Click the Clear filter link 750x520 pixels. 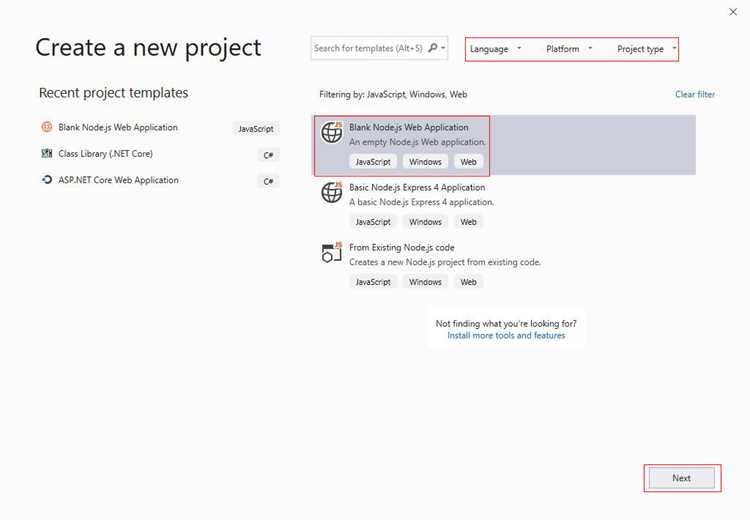pyautogui.click(x=695, y=94)
